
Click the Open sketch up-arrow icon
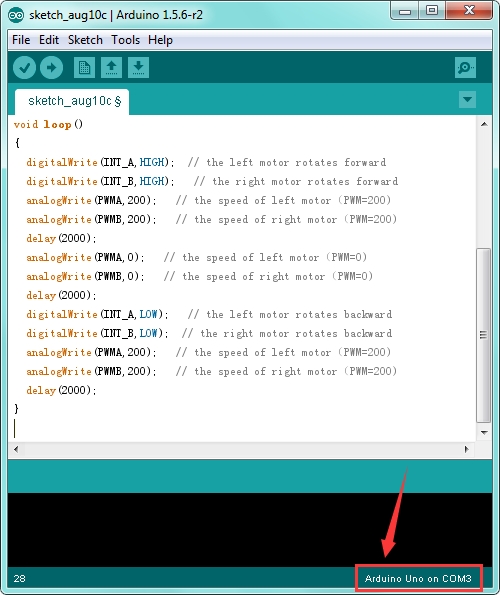[111, 68]
